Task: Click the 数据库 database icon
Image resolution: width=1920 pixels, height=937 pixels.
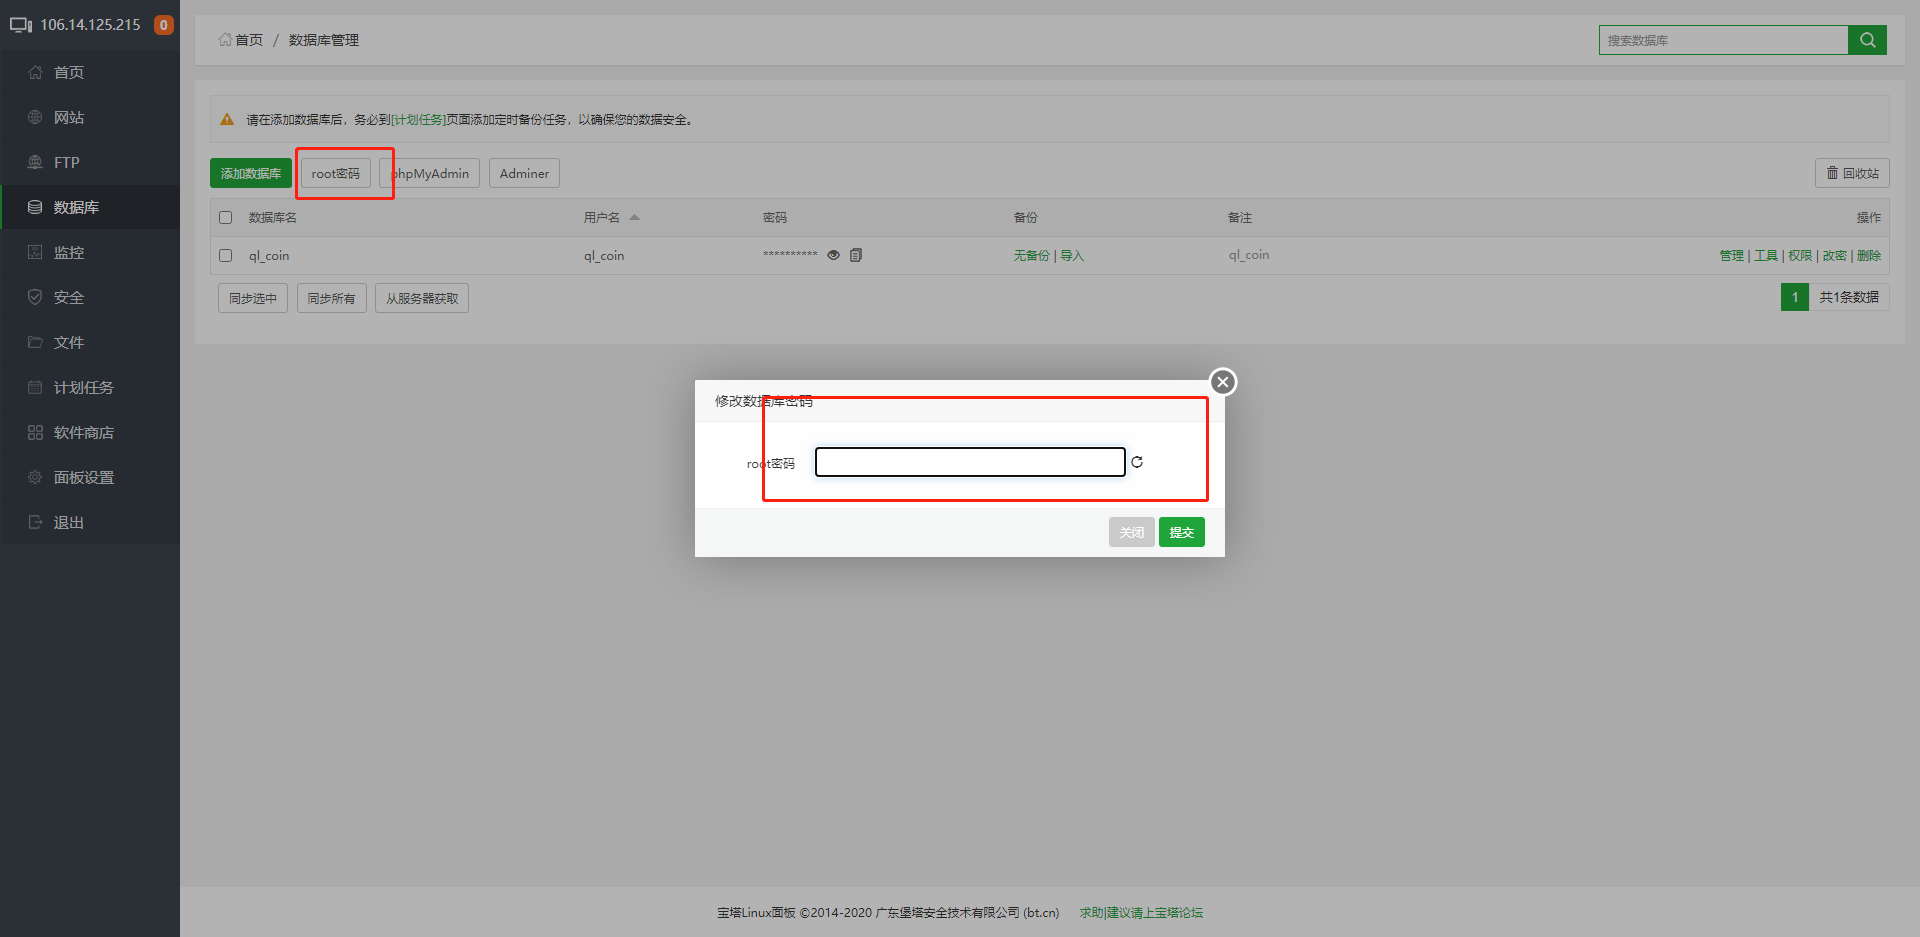Action: pos(35,207)
